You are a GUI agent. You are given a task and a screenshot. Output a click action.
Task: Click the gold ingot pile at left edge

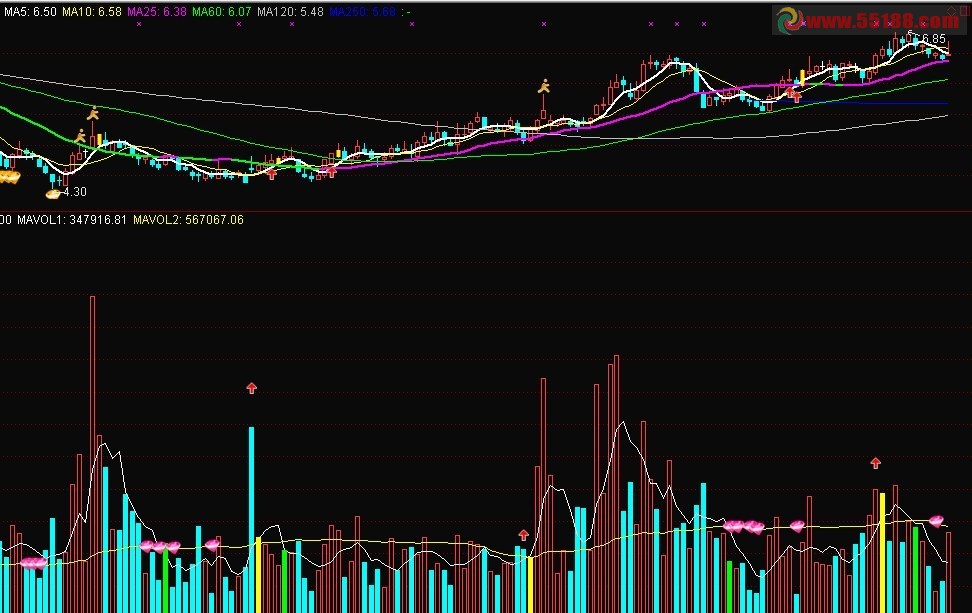tap(10, 178)
